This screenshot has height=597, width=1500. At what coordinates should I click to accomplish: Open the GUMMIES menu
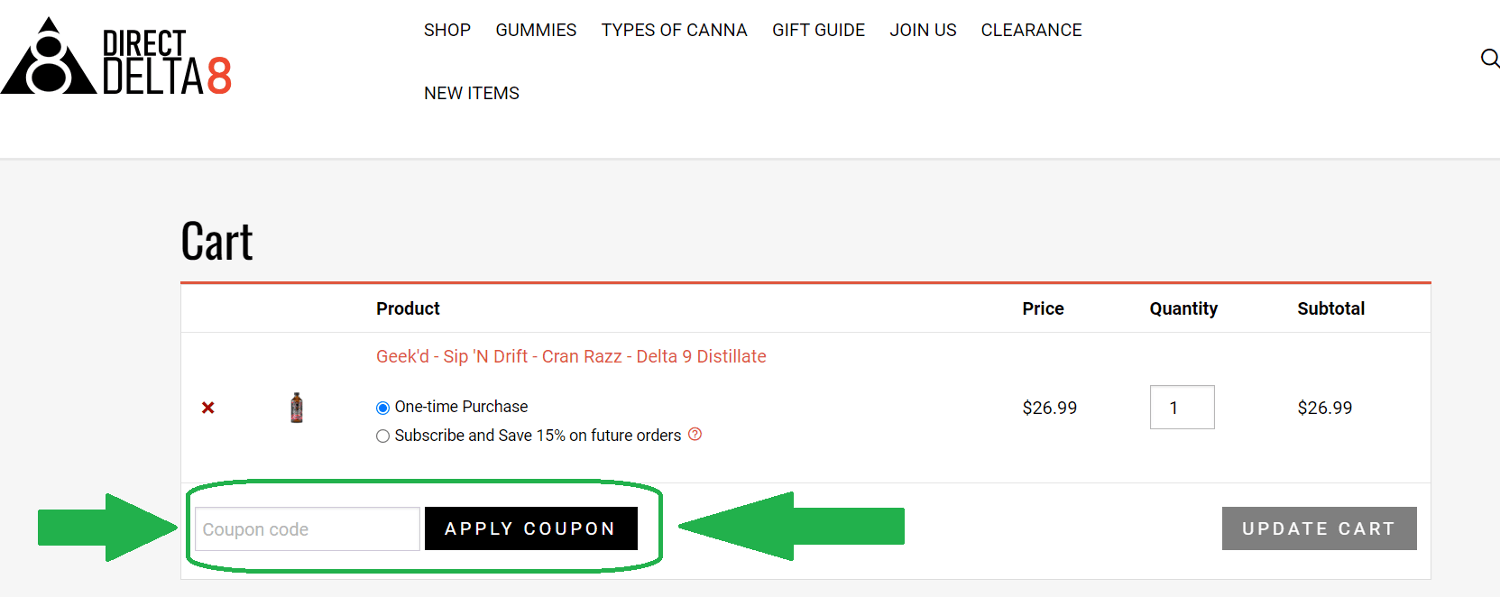point(536,30)
